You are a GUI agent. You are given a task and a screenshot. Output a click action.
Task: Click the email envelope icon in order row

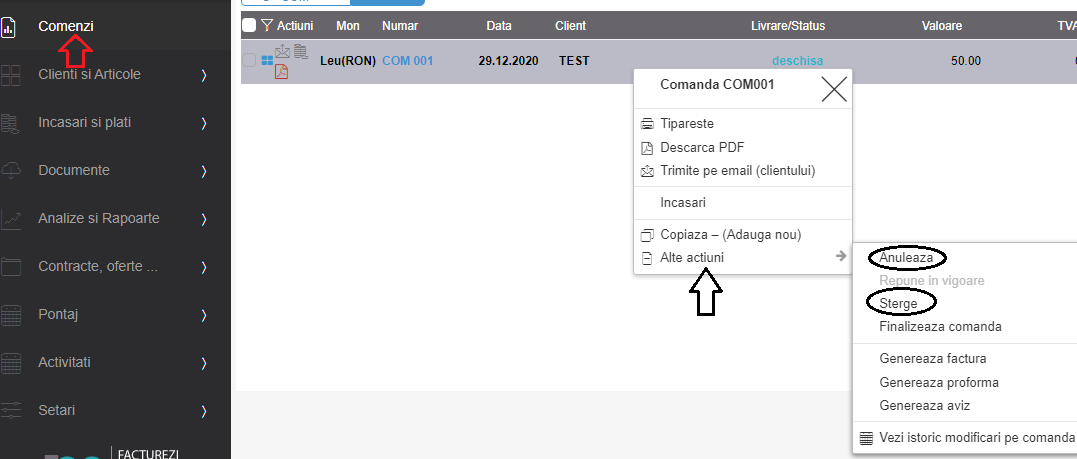282,53
